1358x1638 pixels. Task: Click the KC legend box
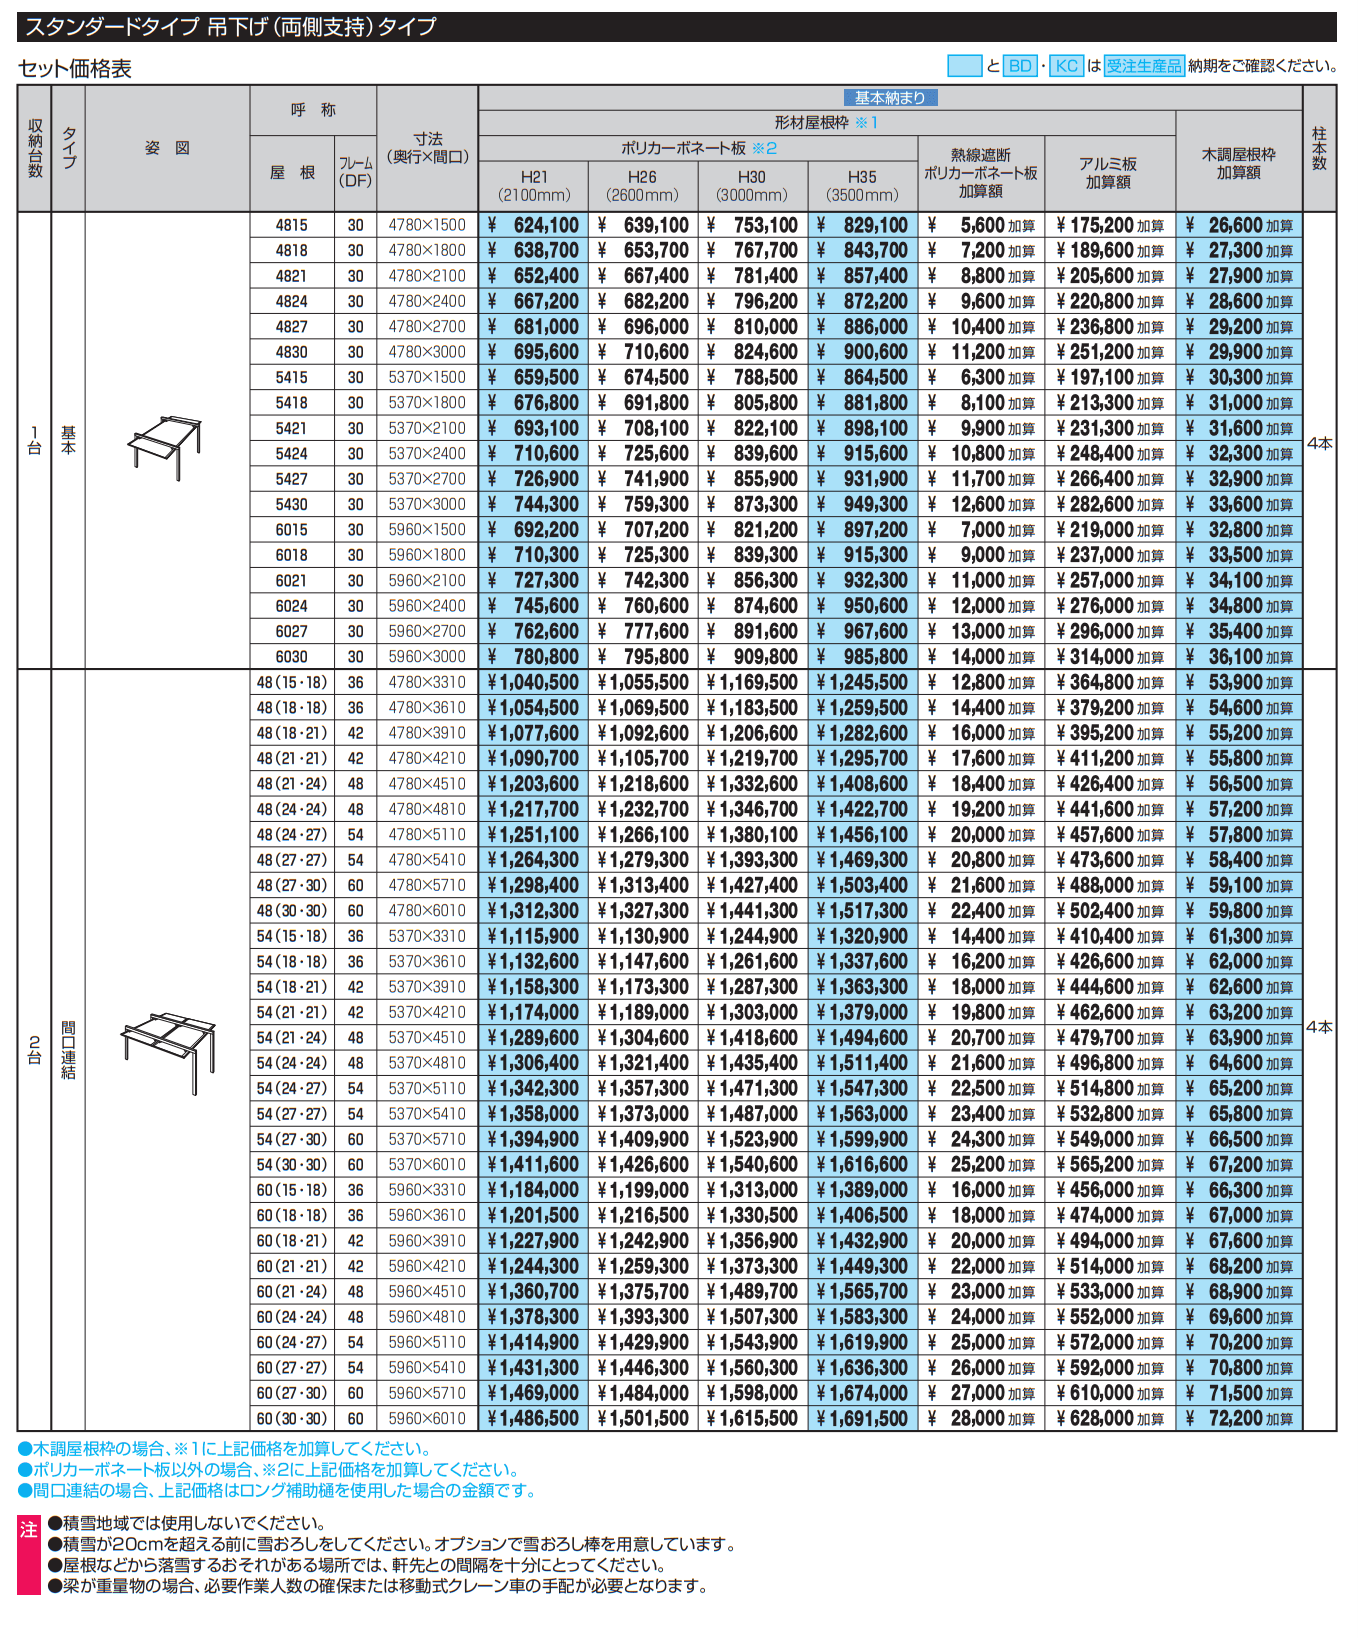pyautogui.click(x=1066, y=66)
